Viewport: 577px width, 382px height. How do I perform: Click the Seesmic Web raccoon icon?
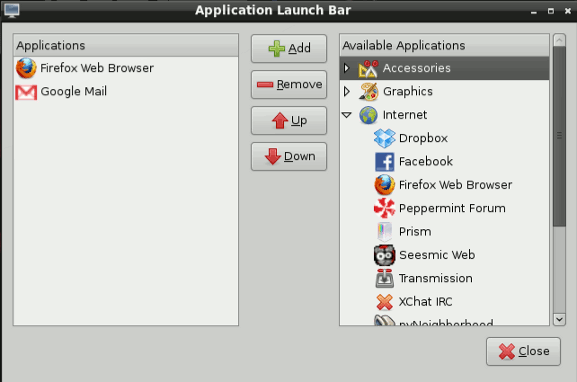385,255
